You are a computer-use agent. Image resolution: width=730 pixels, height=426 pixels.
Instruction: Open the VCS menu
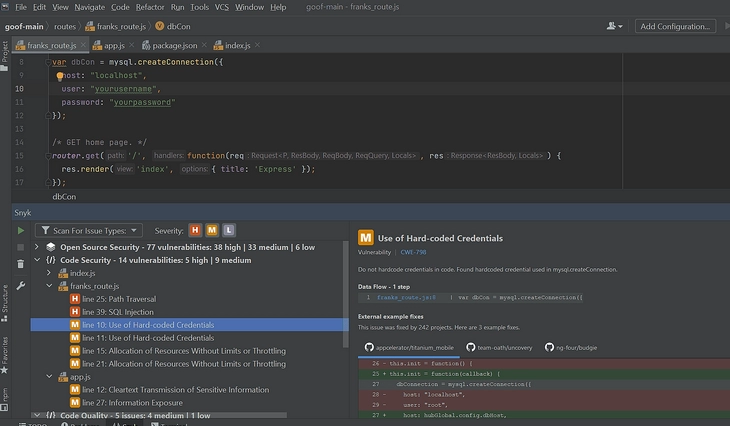[x=222, y=7]
